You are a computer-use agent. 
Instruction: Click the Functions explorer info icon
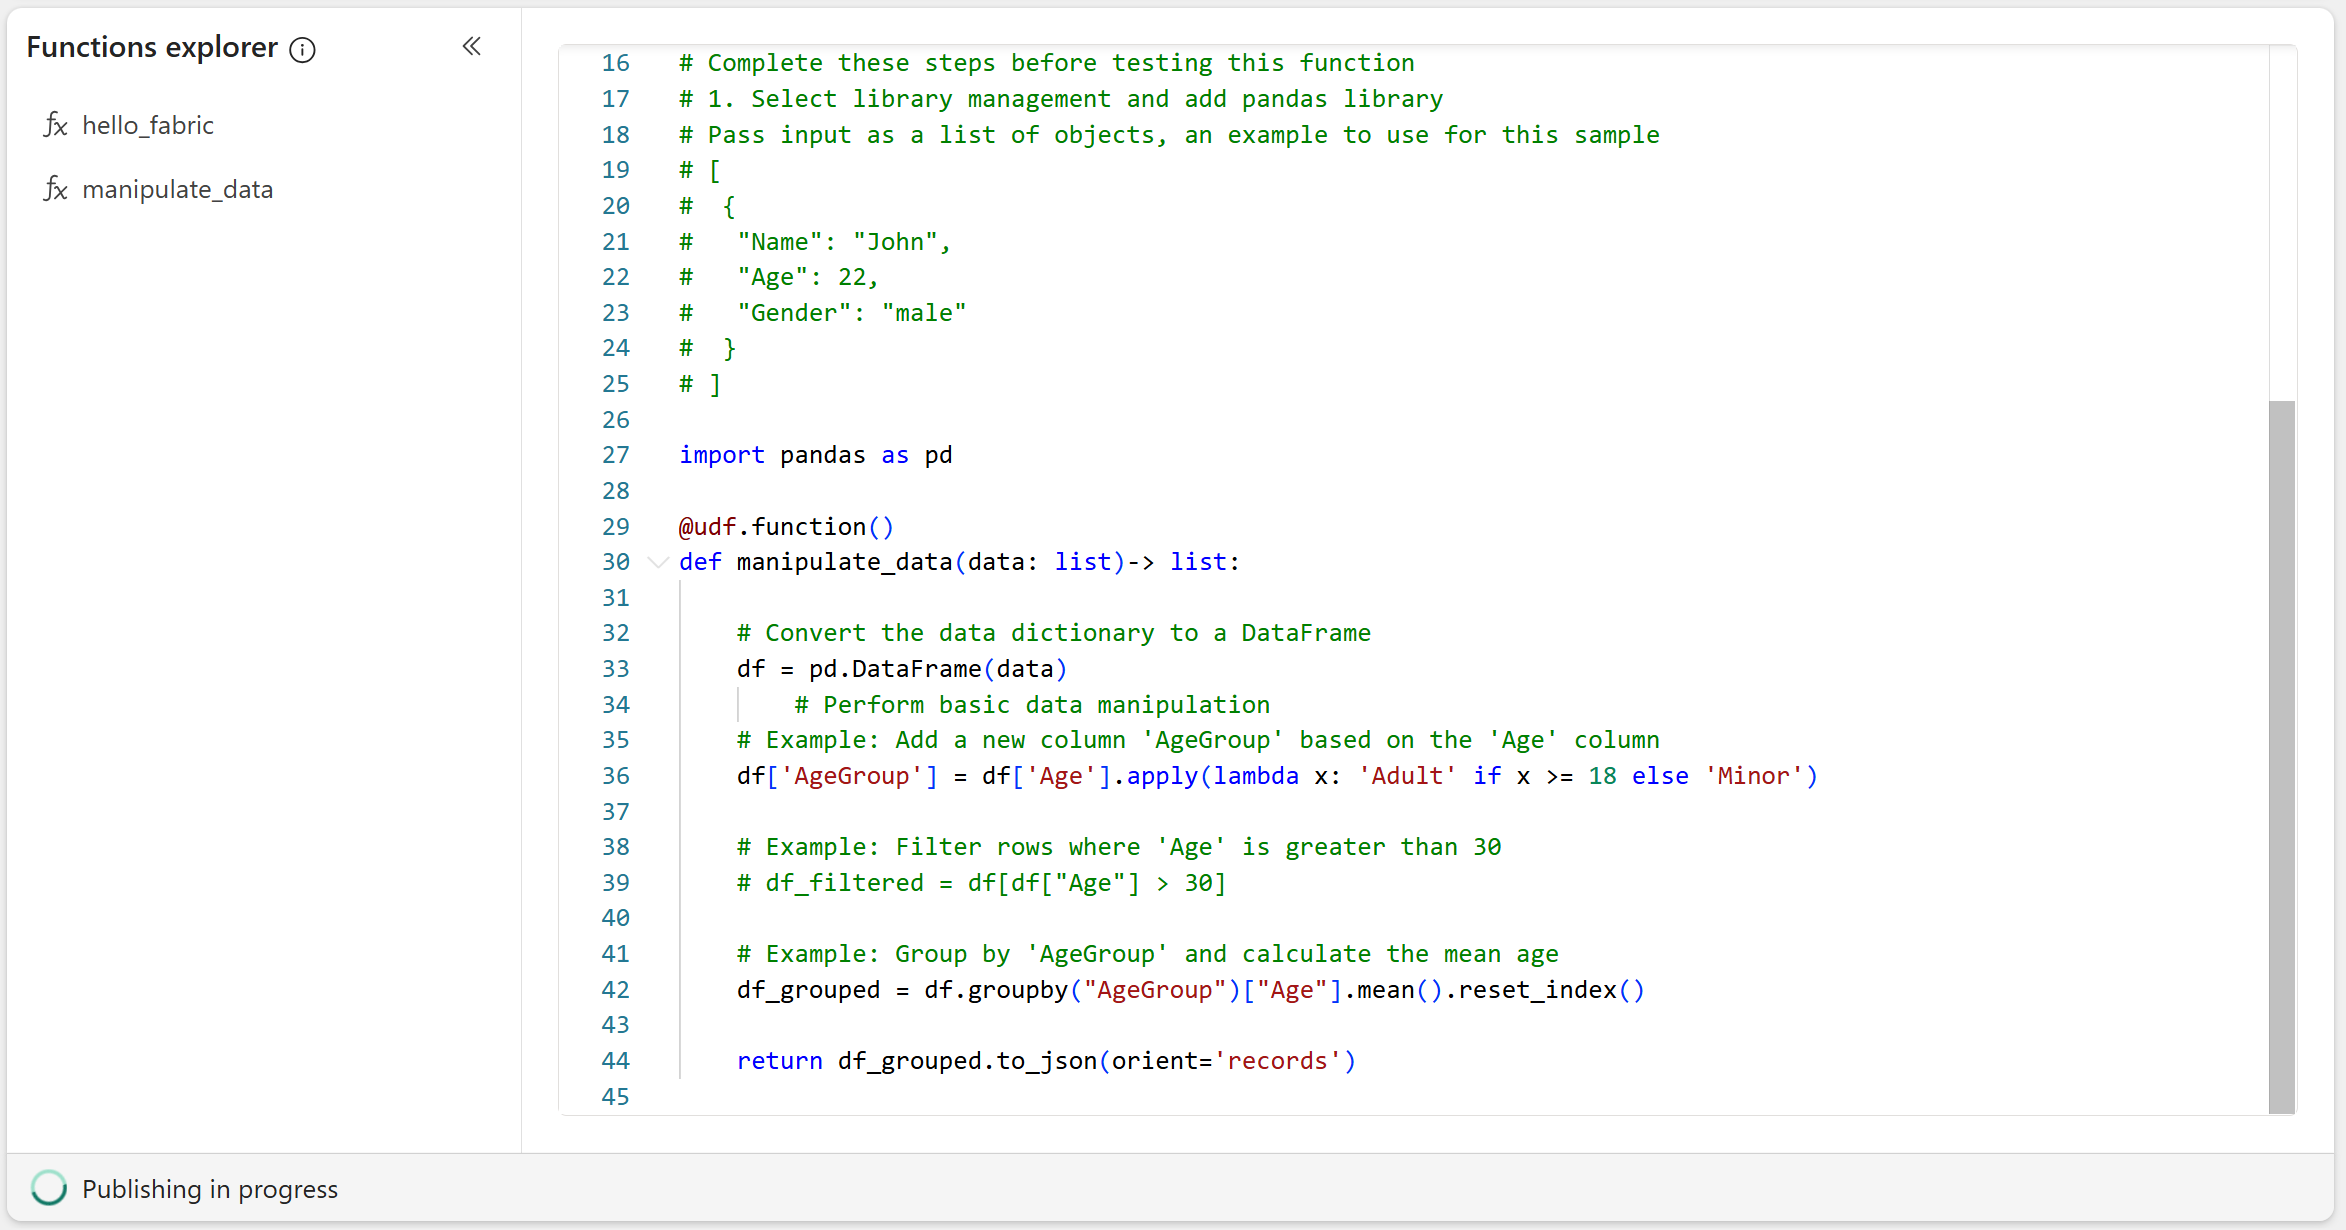pos(302,50)
